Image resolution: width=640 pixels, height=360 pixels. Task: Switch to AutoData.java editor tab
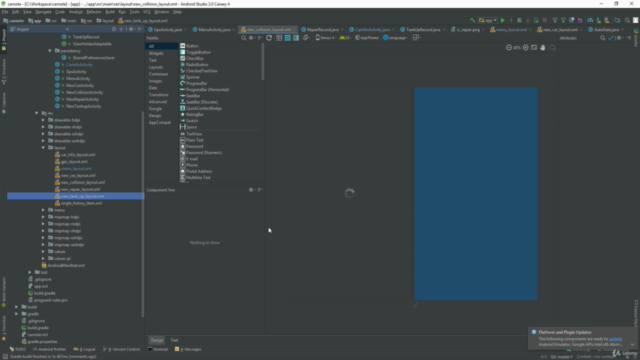(x=606, y=30)
